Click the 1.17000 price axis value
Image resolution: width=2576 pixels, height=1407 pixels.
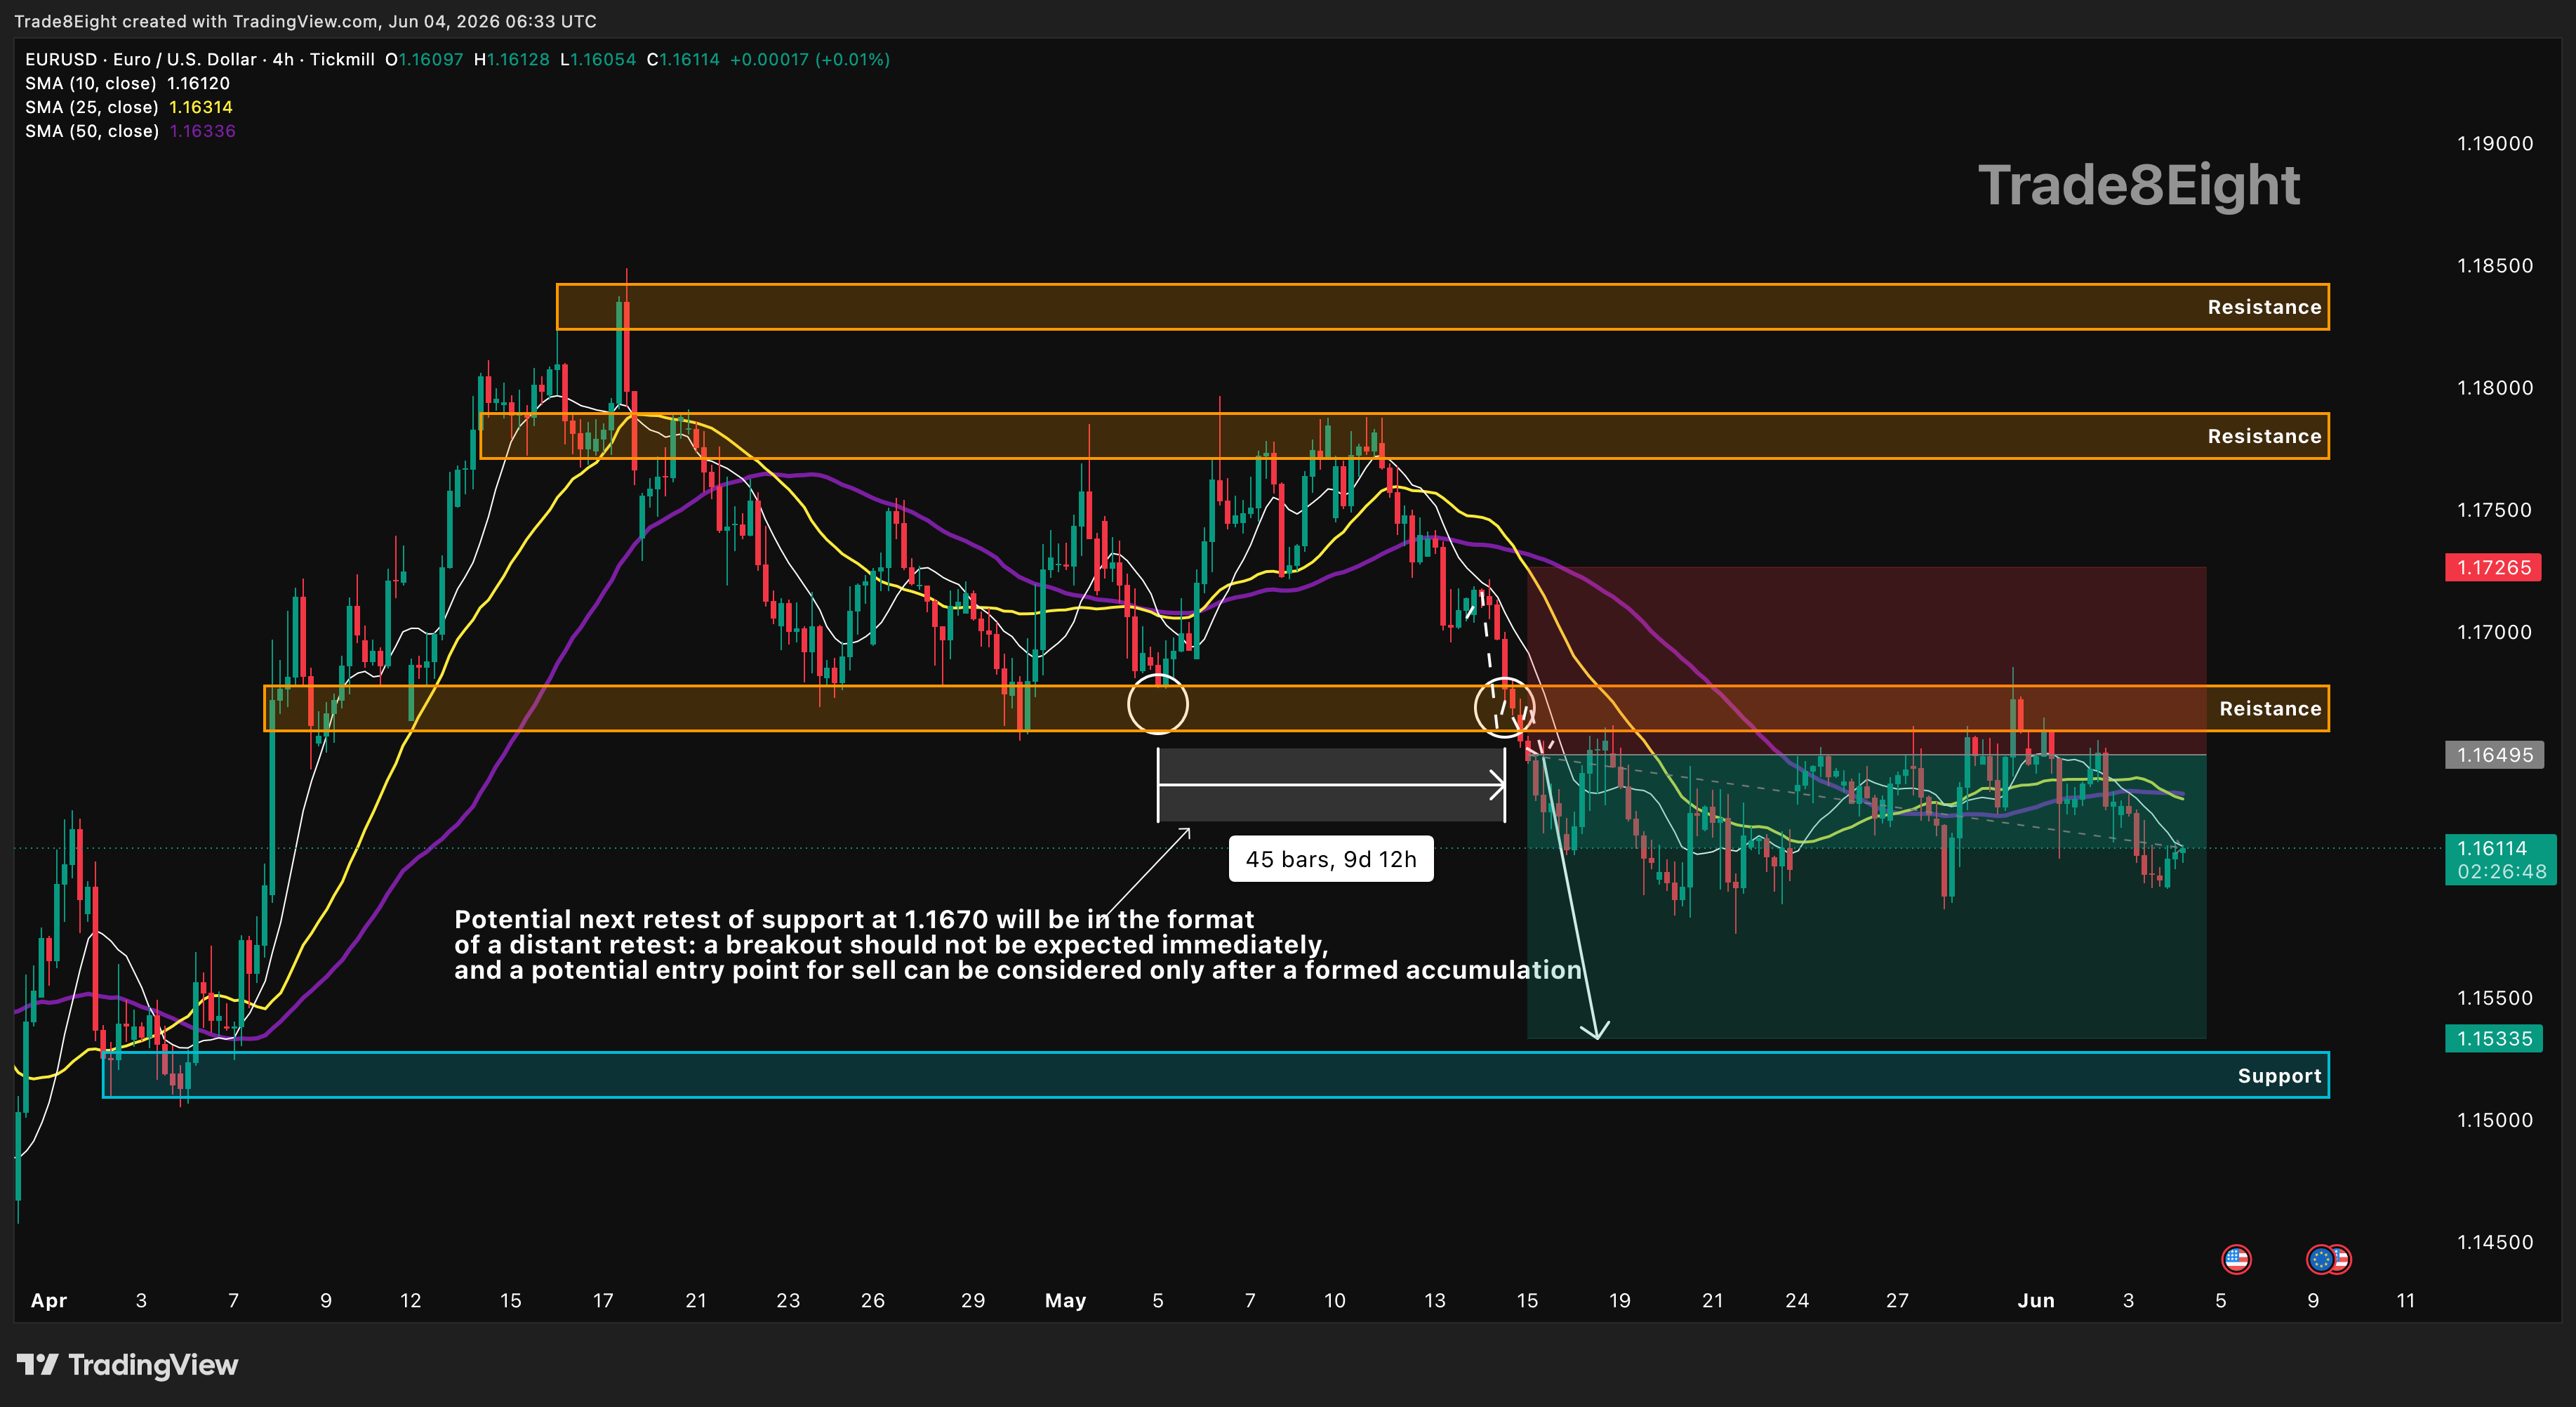click(x=2495, y=632)
